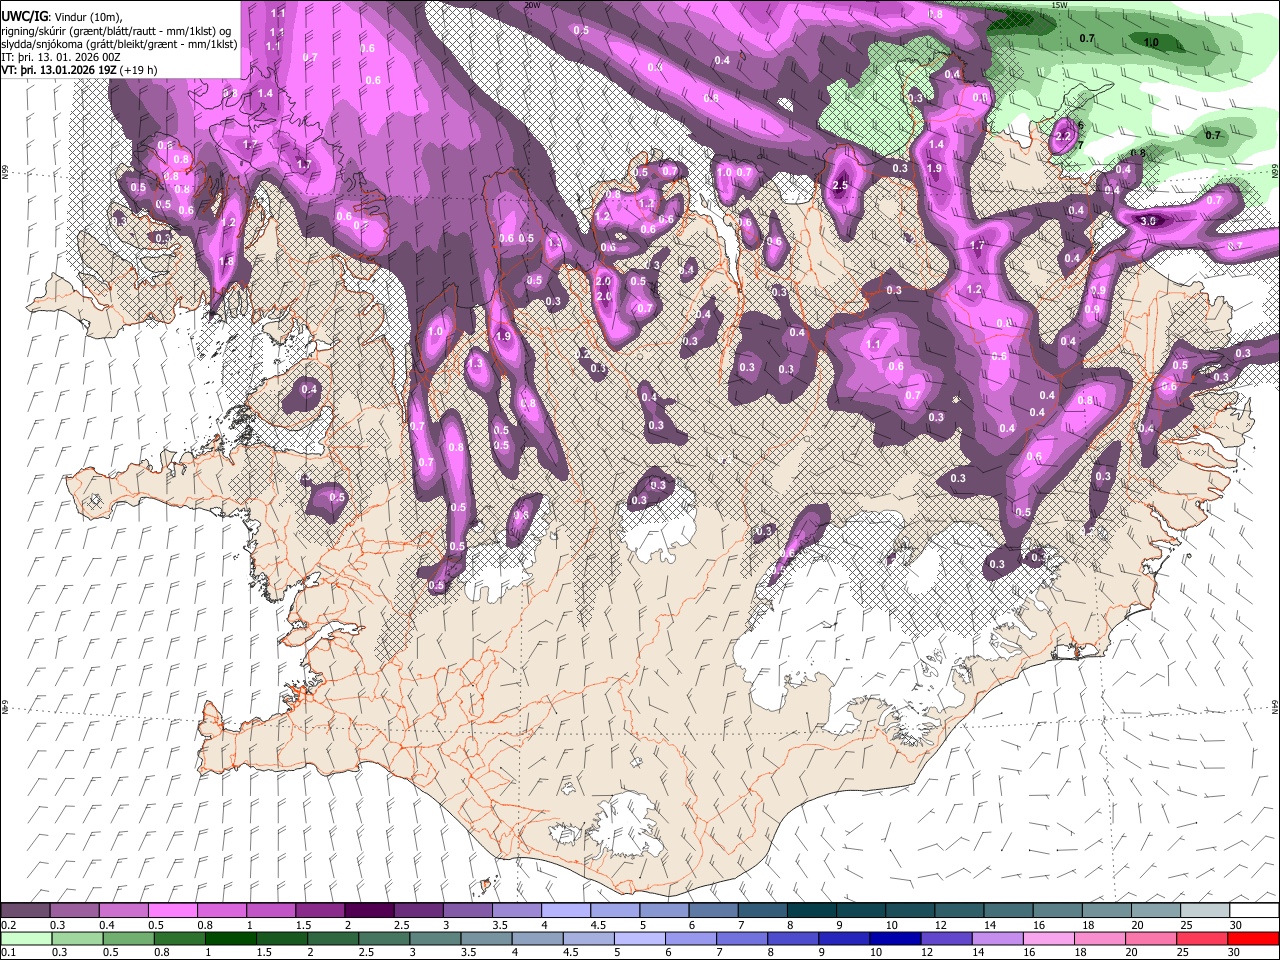The width and height of the screenshot is (1280, 960).
Task: Pick the pale lavender swatch between 4 and 4.5 top row
Action: click(565, 910)
